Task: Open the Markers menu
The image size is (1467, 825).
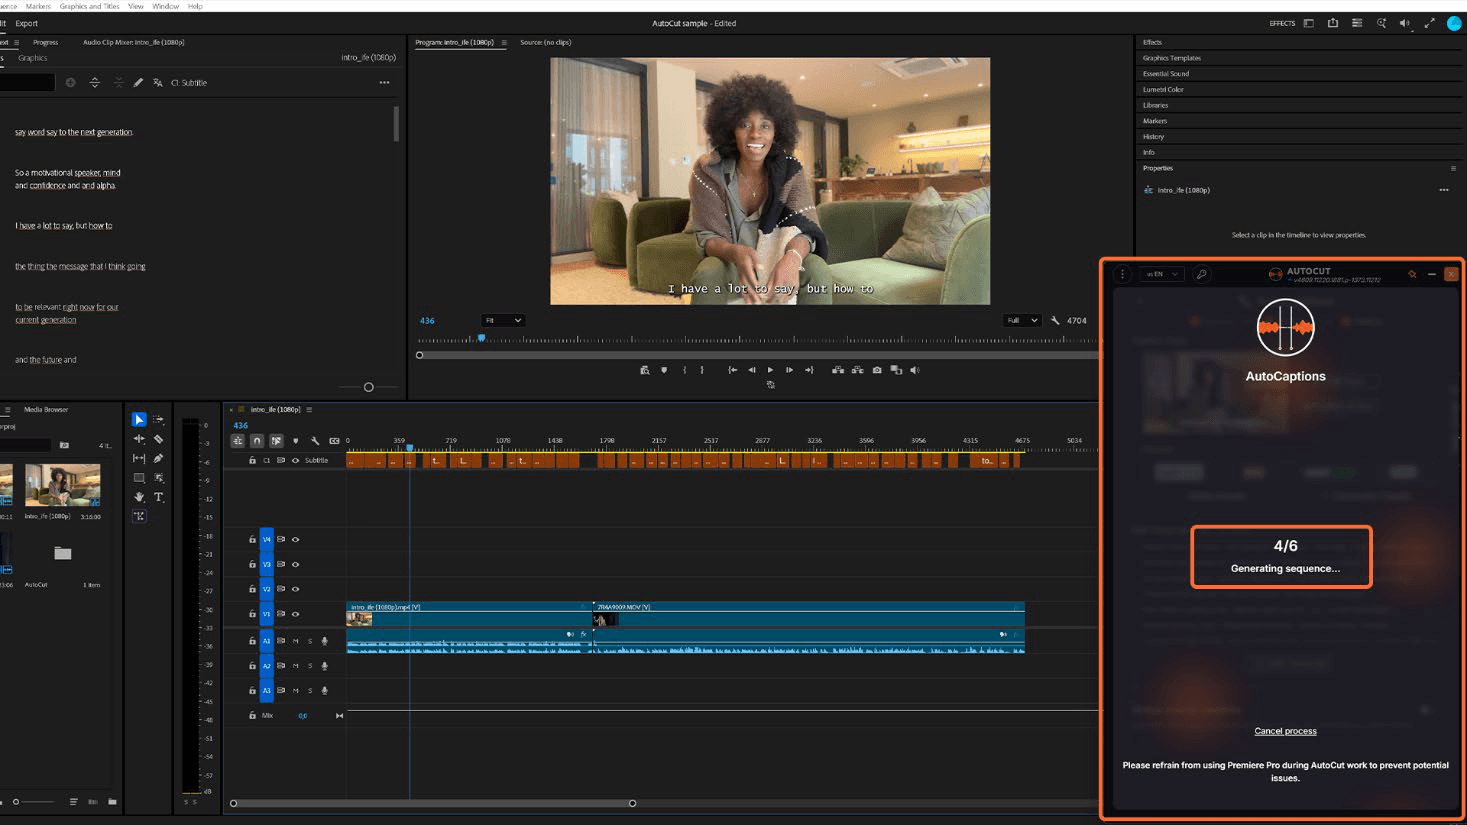Action: click(x=38, y=6)
